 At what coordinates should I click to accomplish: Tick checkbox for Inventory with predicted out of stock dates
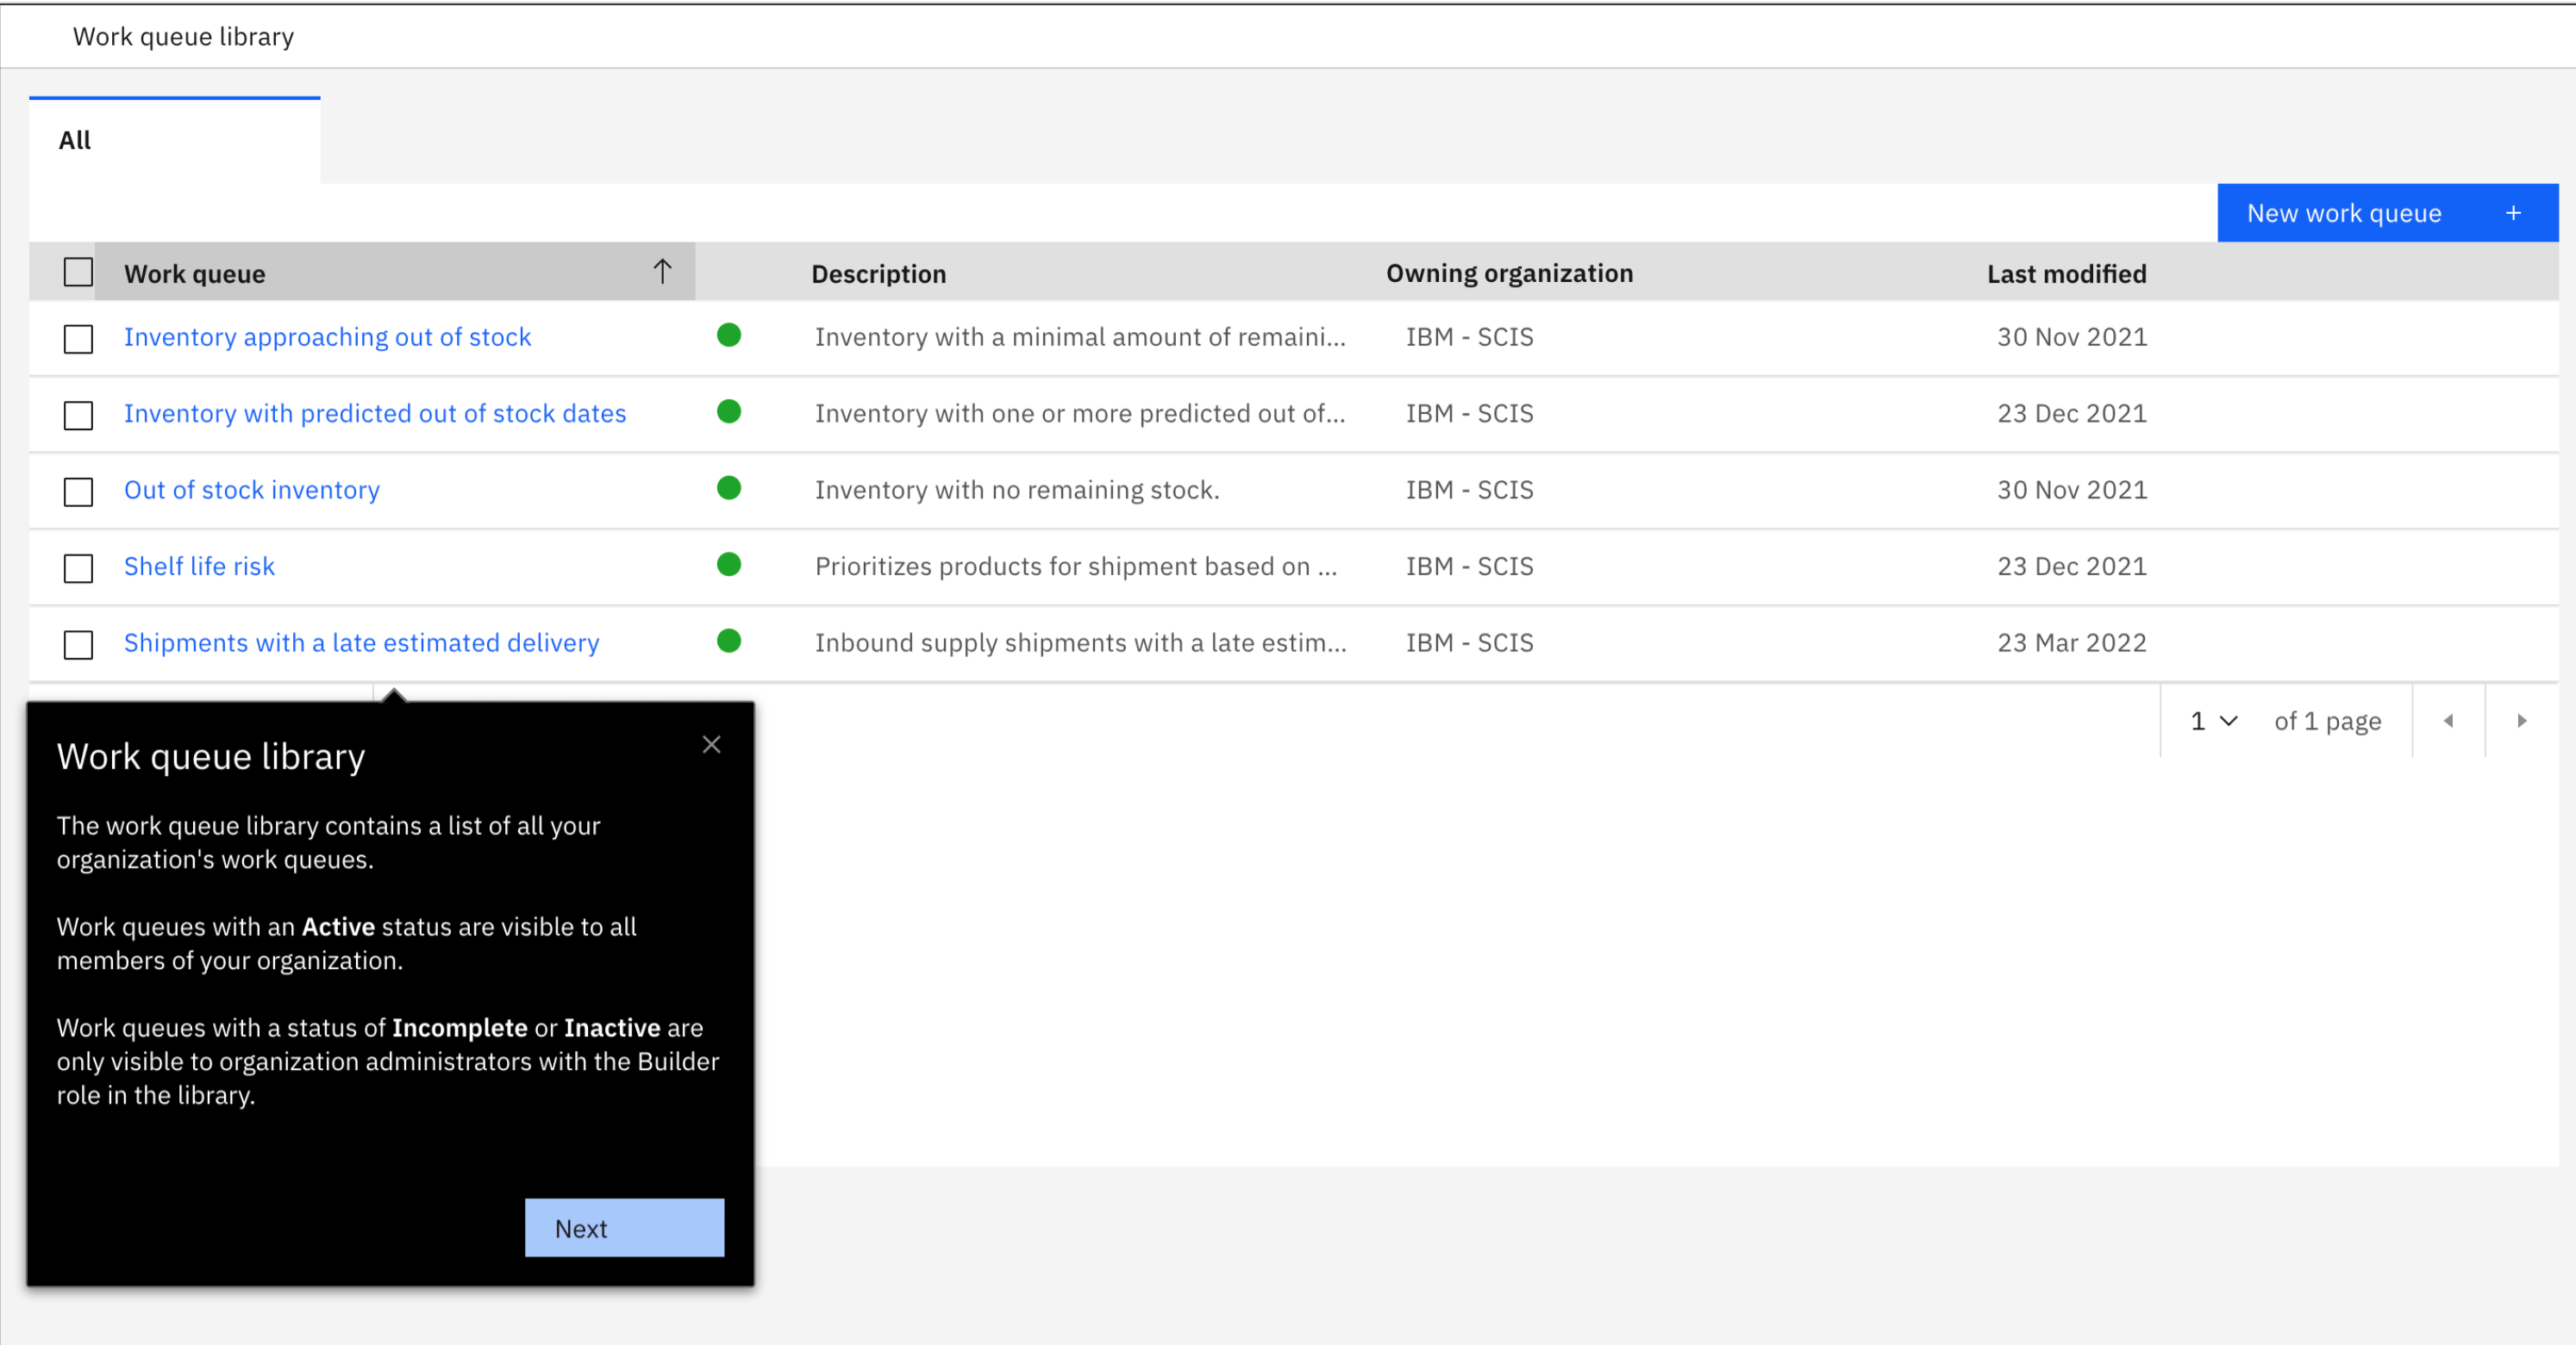tap(78, 415)
